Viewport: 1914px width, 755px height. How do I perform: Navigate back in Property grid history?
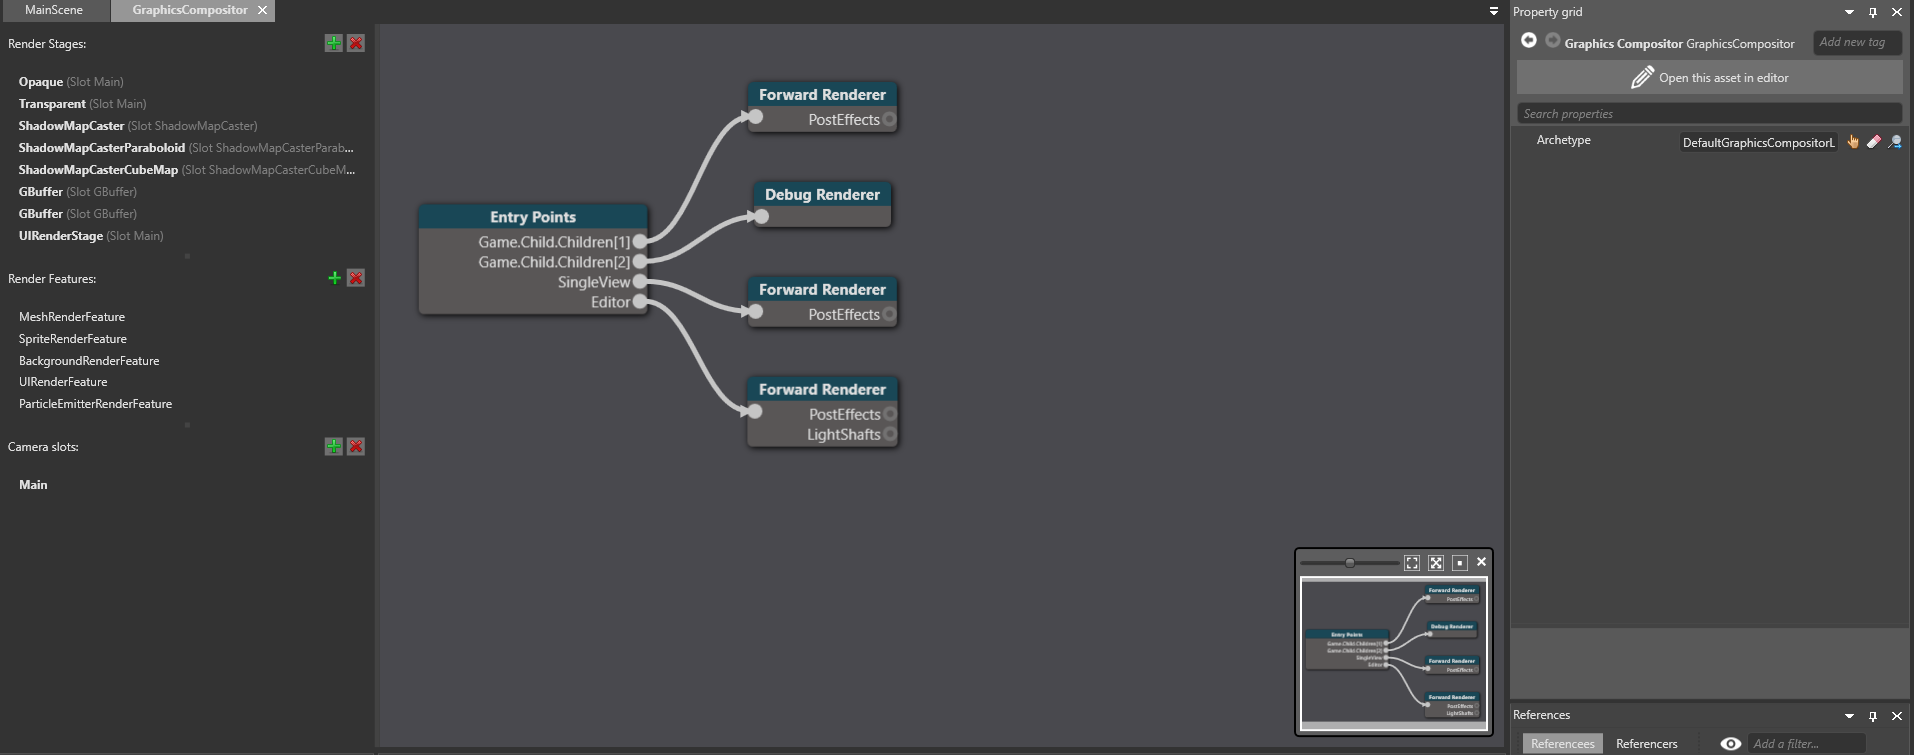[x=1529, y=41]
